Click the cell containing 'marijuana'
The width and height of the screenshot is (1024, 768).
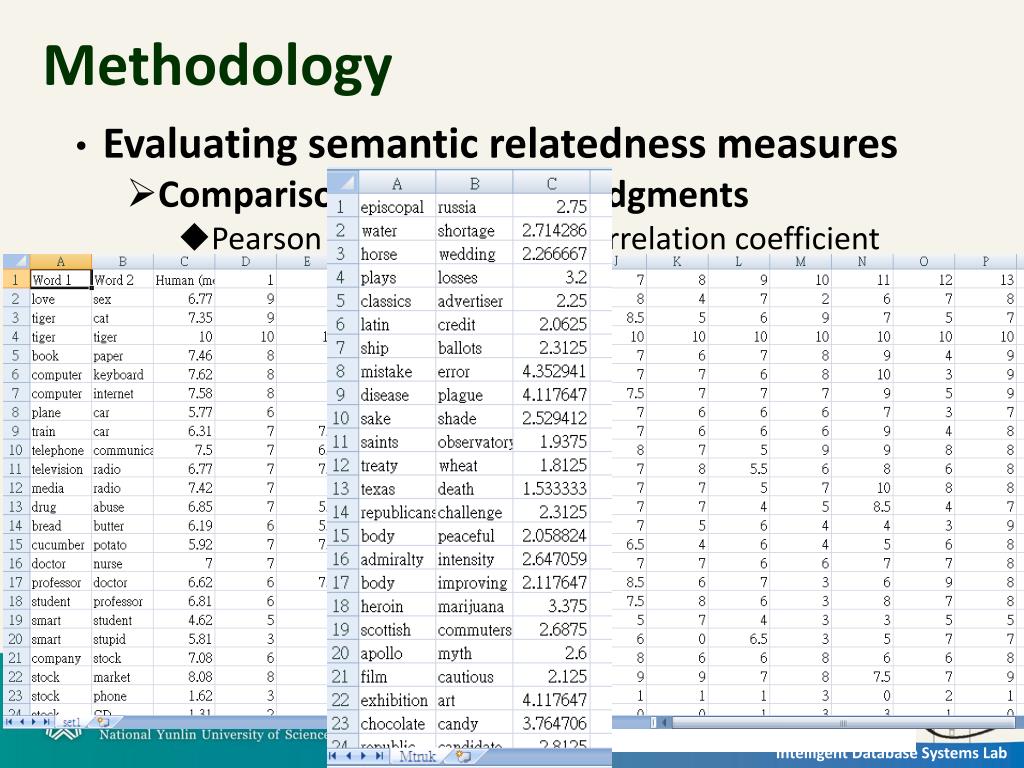click(x=475, y=606)
